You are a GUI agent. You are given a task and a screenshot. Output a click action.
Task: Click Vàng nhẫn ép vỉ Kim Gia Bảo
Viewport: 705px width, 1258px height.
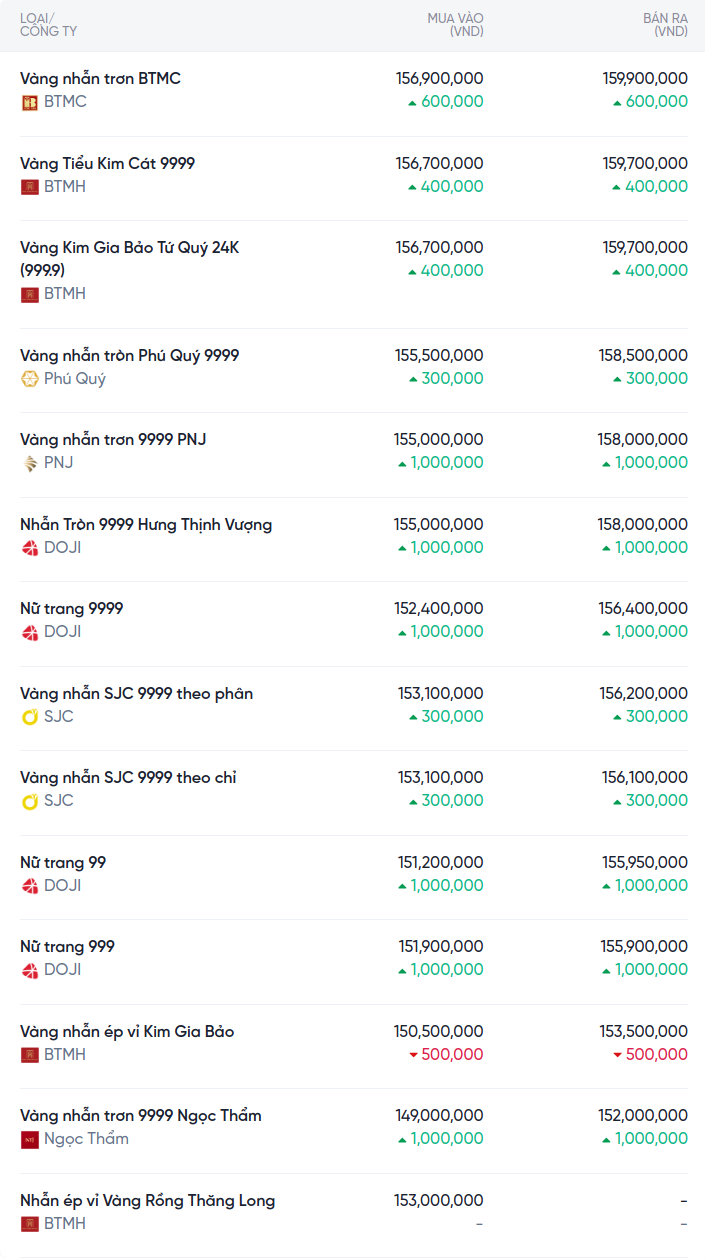(127, 1031)
